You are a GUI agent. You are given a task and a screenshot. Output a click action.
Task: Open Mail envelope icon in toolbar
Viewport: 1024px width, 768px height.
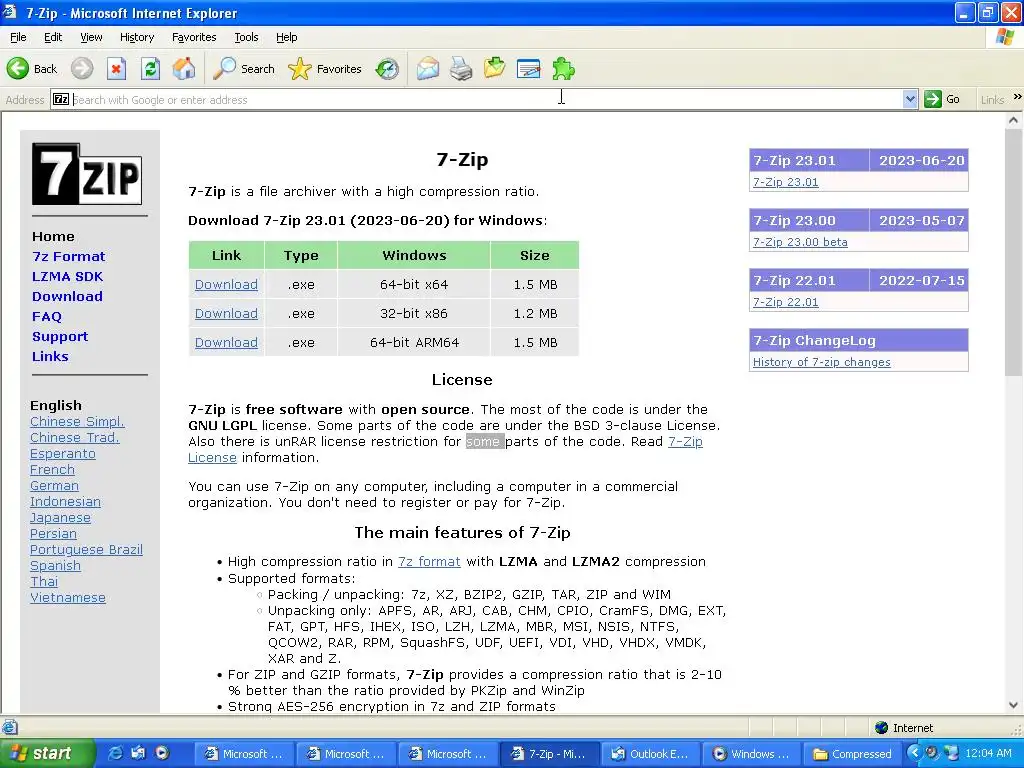[428, 69]
